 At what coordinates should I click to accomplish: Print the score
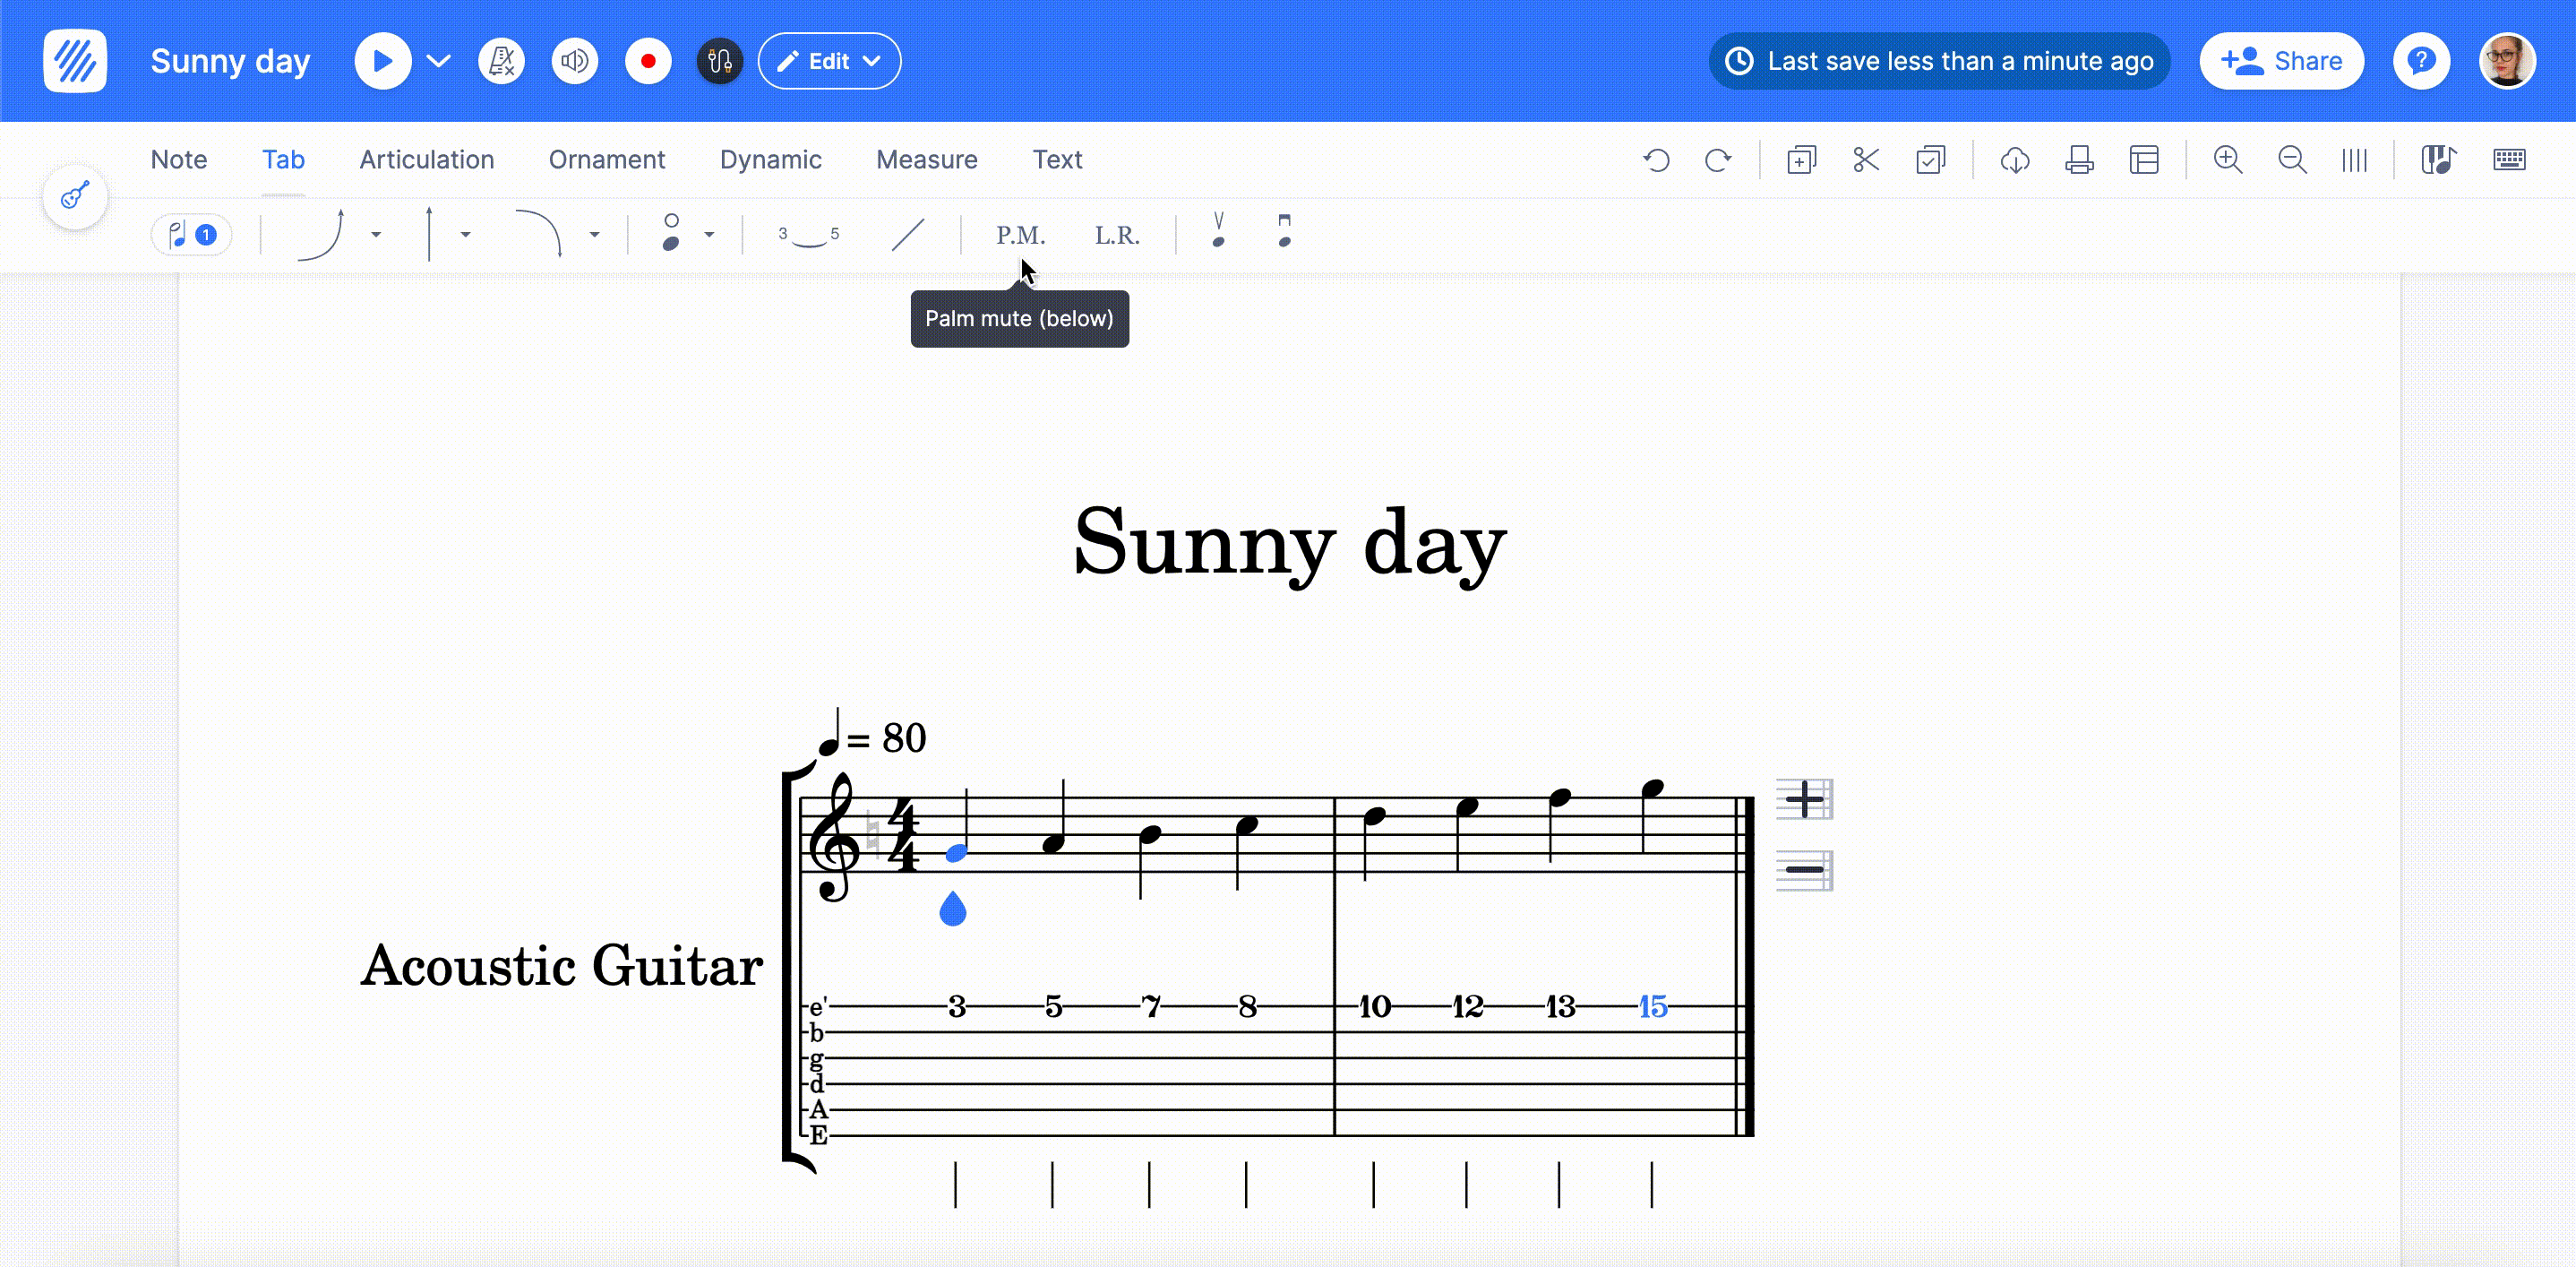pos(2079,160)
